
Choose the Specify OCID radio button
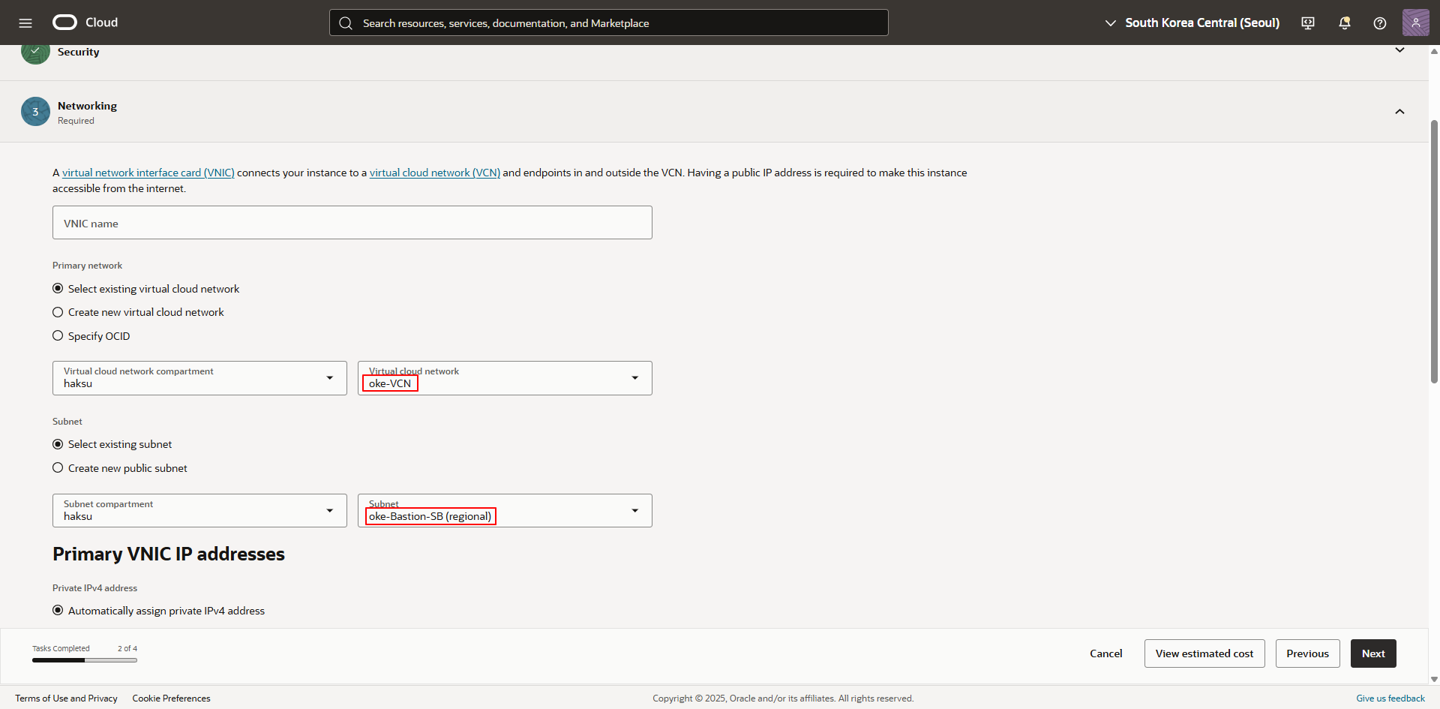(x=58, y=336)
